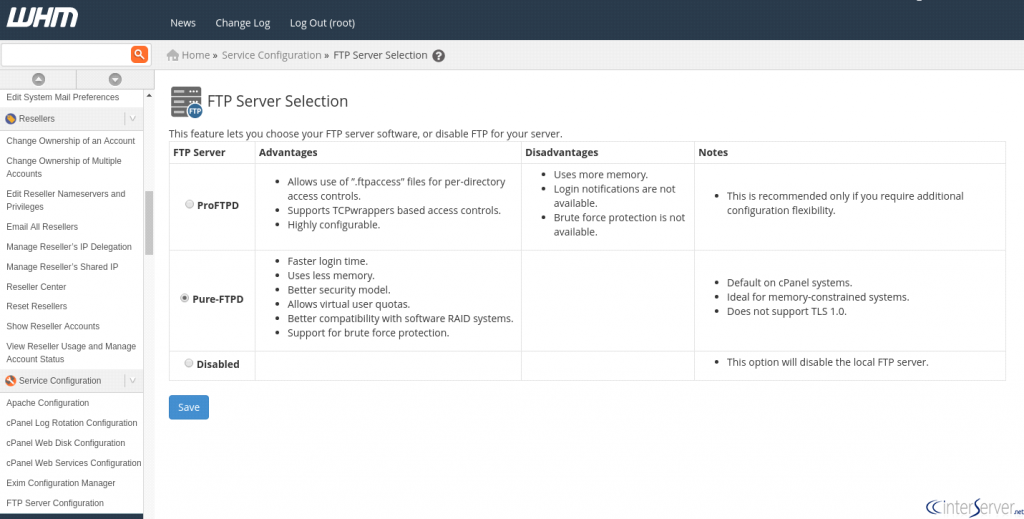Open the Change Log menu item

point(242,23)
